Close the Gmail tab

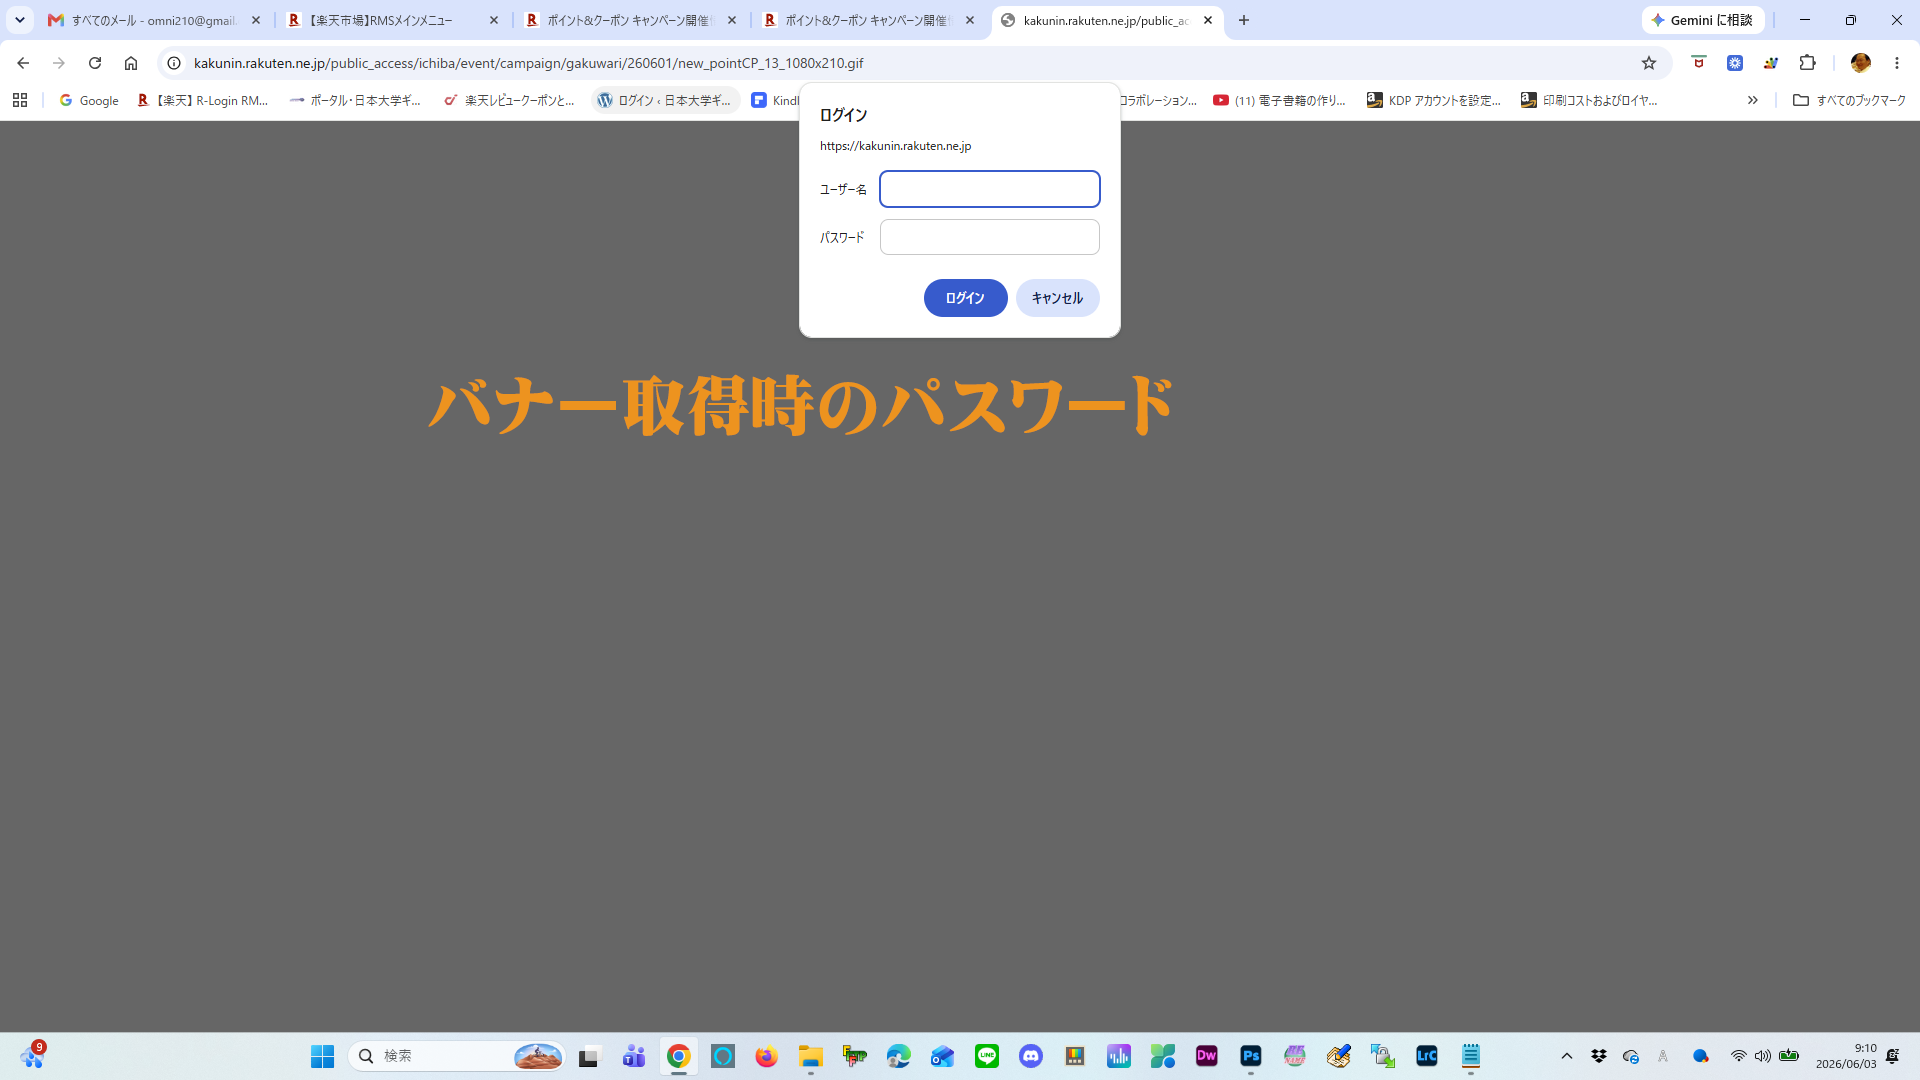tap(256, 20)
